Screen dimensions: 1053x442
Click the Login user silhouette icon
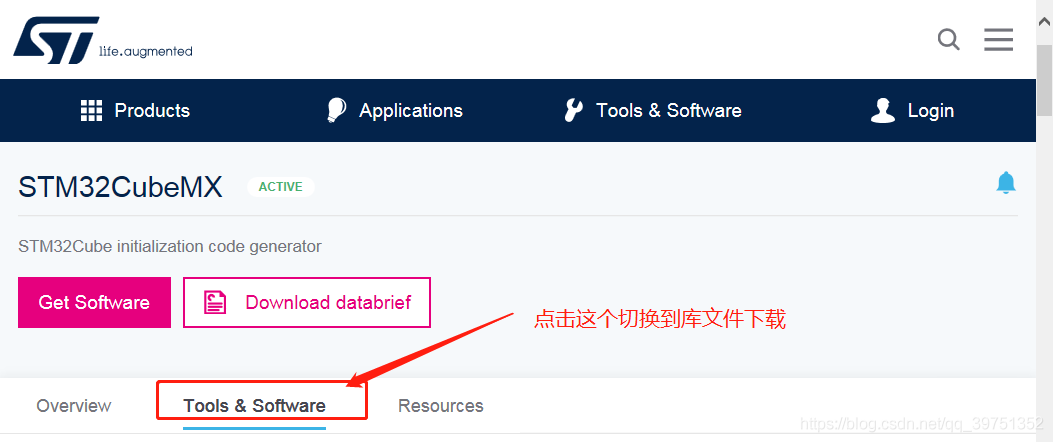882,110
